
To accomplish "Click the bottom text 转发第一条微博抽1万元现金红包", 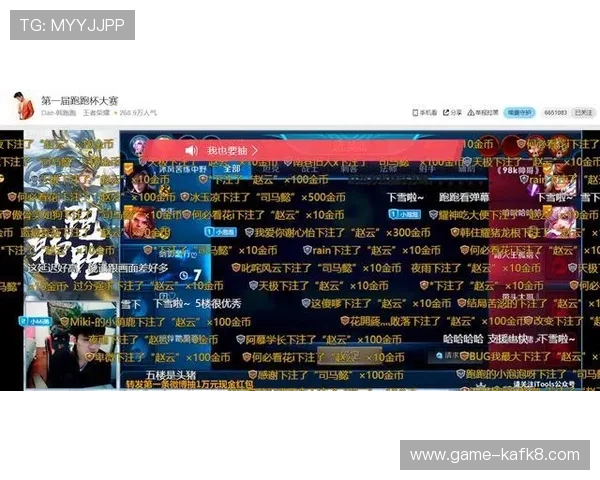I will [189, 384].
